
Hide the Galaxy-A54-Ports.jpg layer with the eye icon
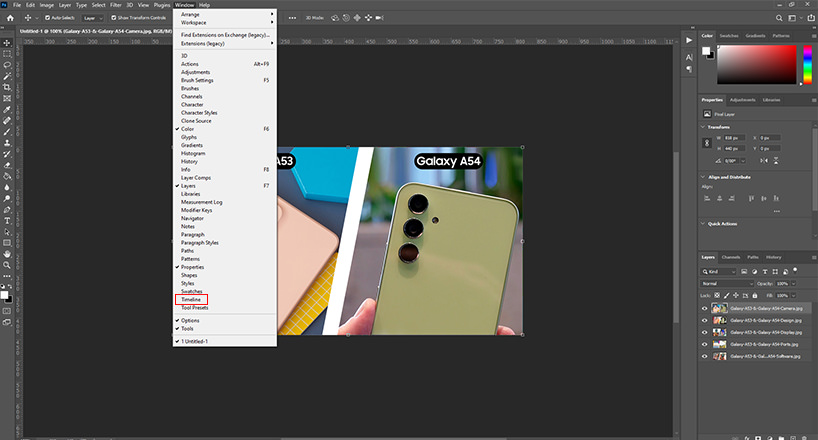[704, 344]
